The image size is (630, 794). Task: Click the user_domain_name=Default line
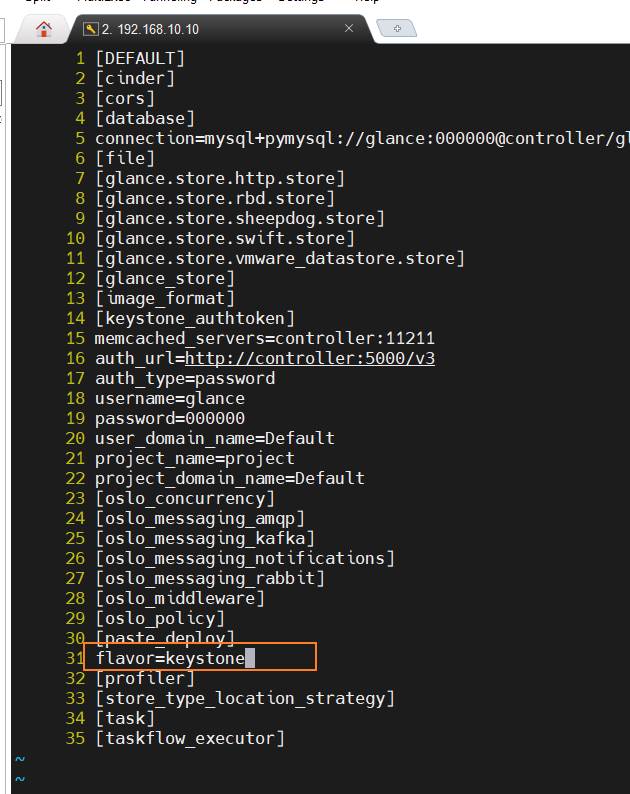click(215, 439)
